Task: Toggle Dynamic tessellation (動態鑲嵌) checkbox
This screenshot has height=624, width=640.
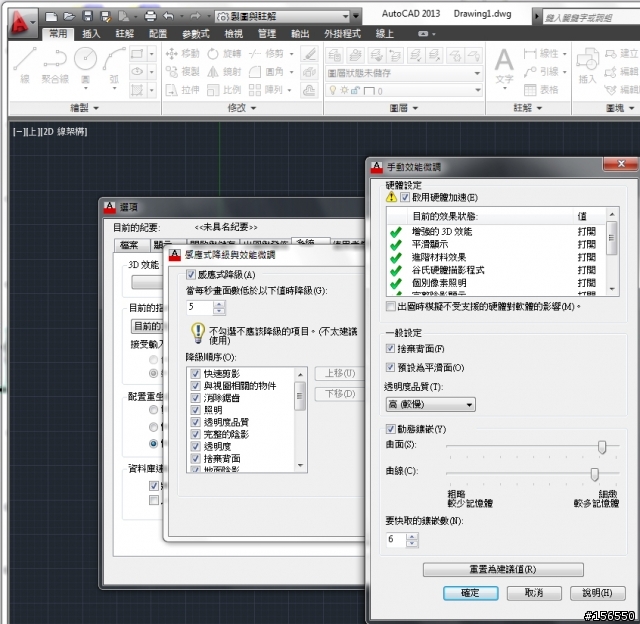Action: click(x=390, y=429)
